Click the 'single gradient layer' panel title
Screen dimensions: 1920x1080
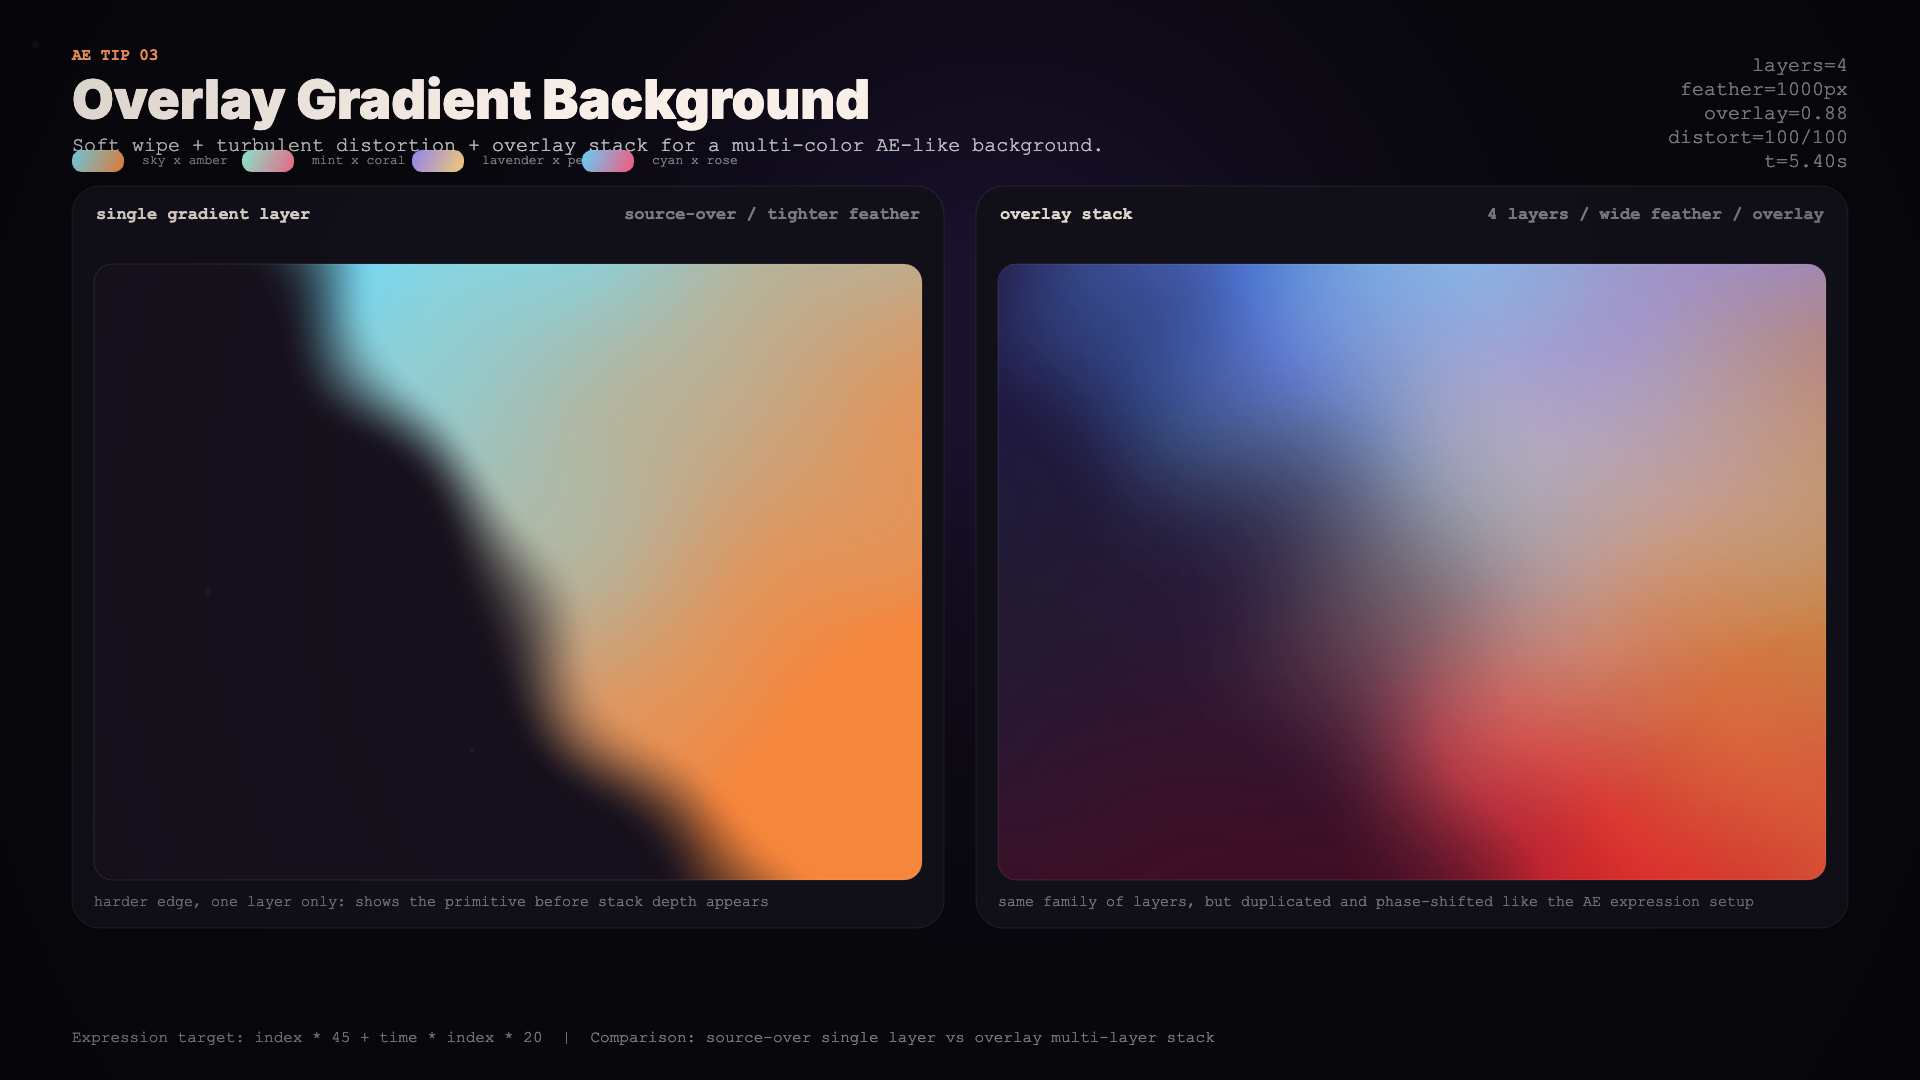pyautogui.click(x=203, y=214)
